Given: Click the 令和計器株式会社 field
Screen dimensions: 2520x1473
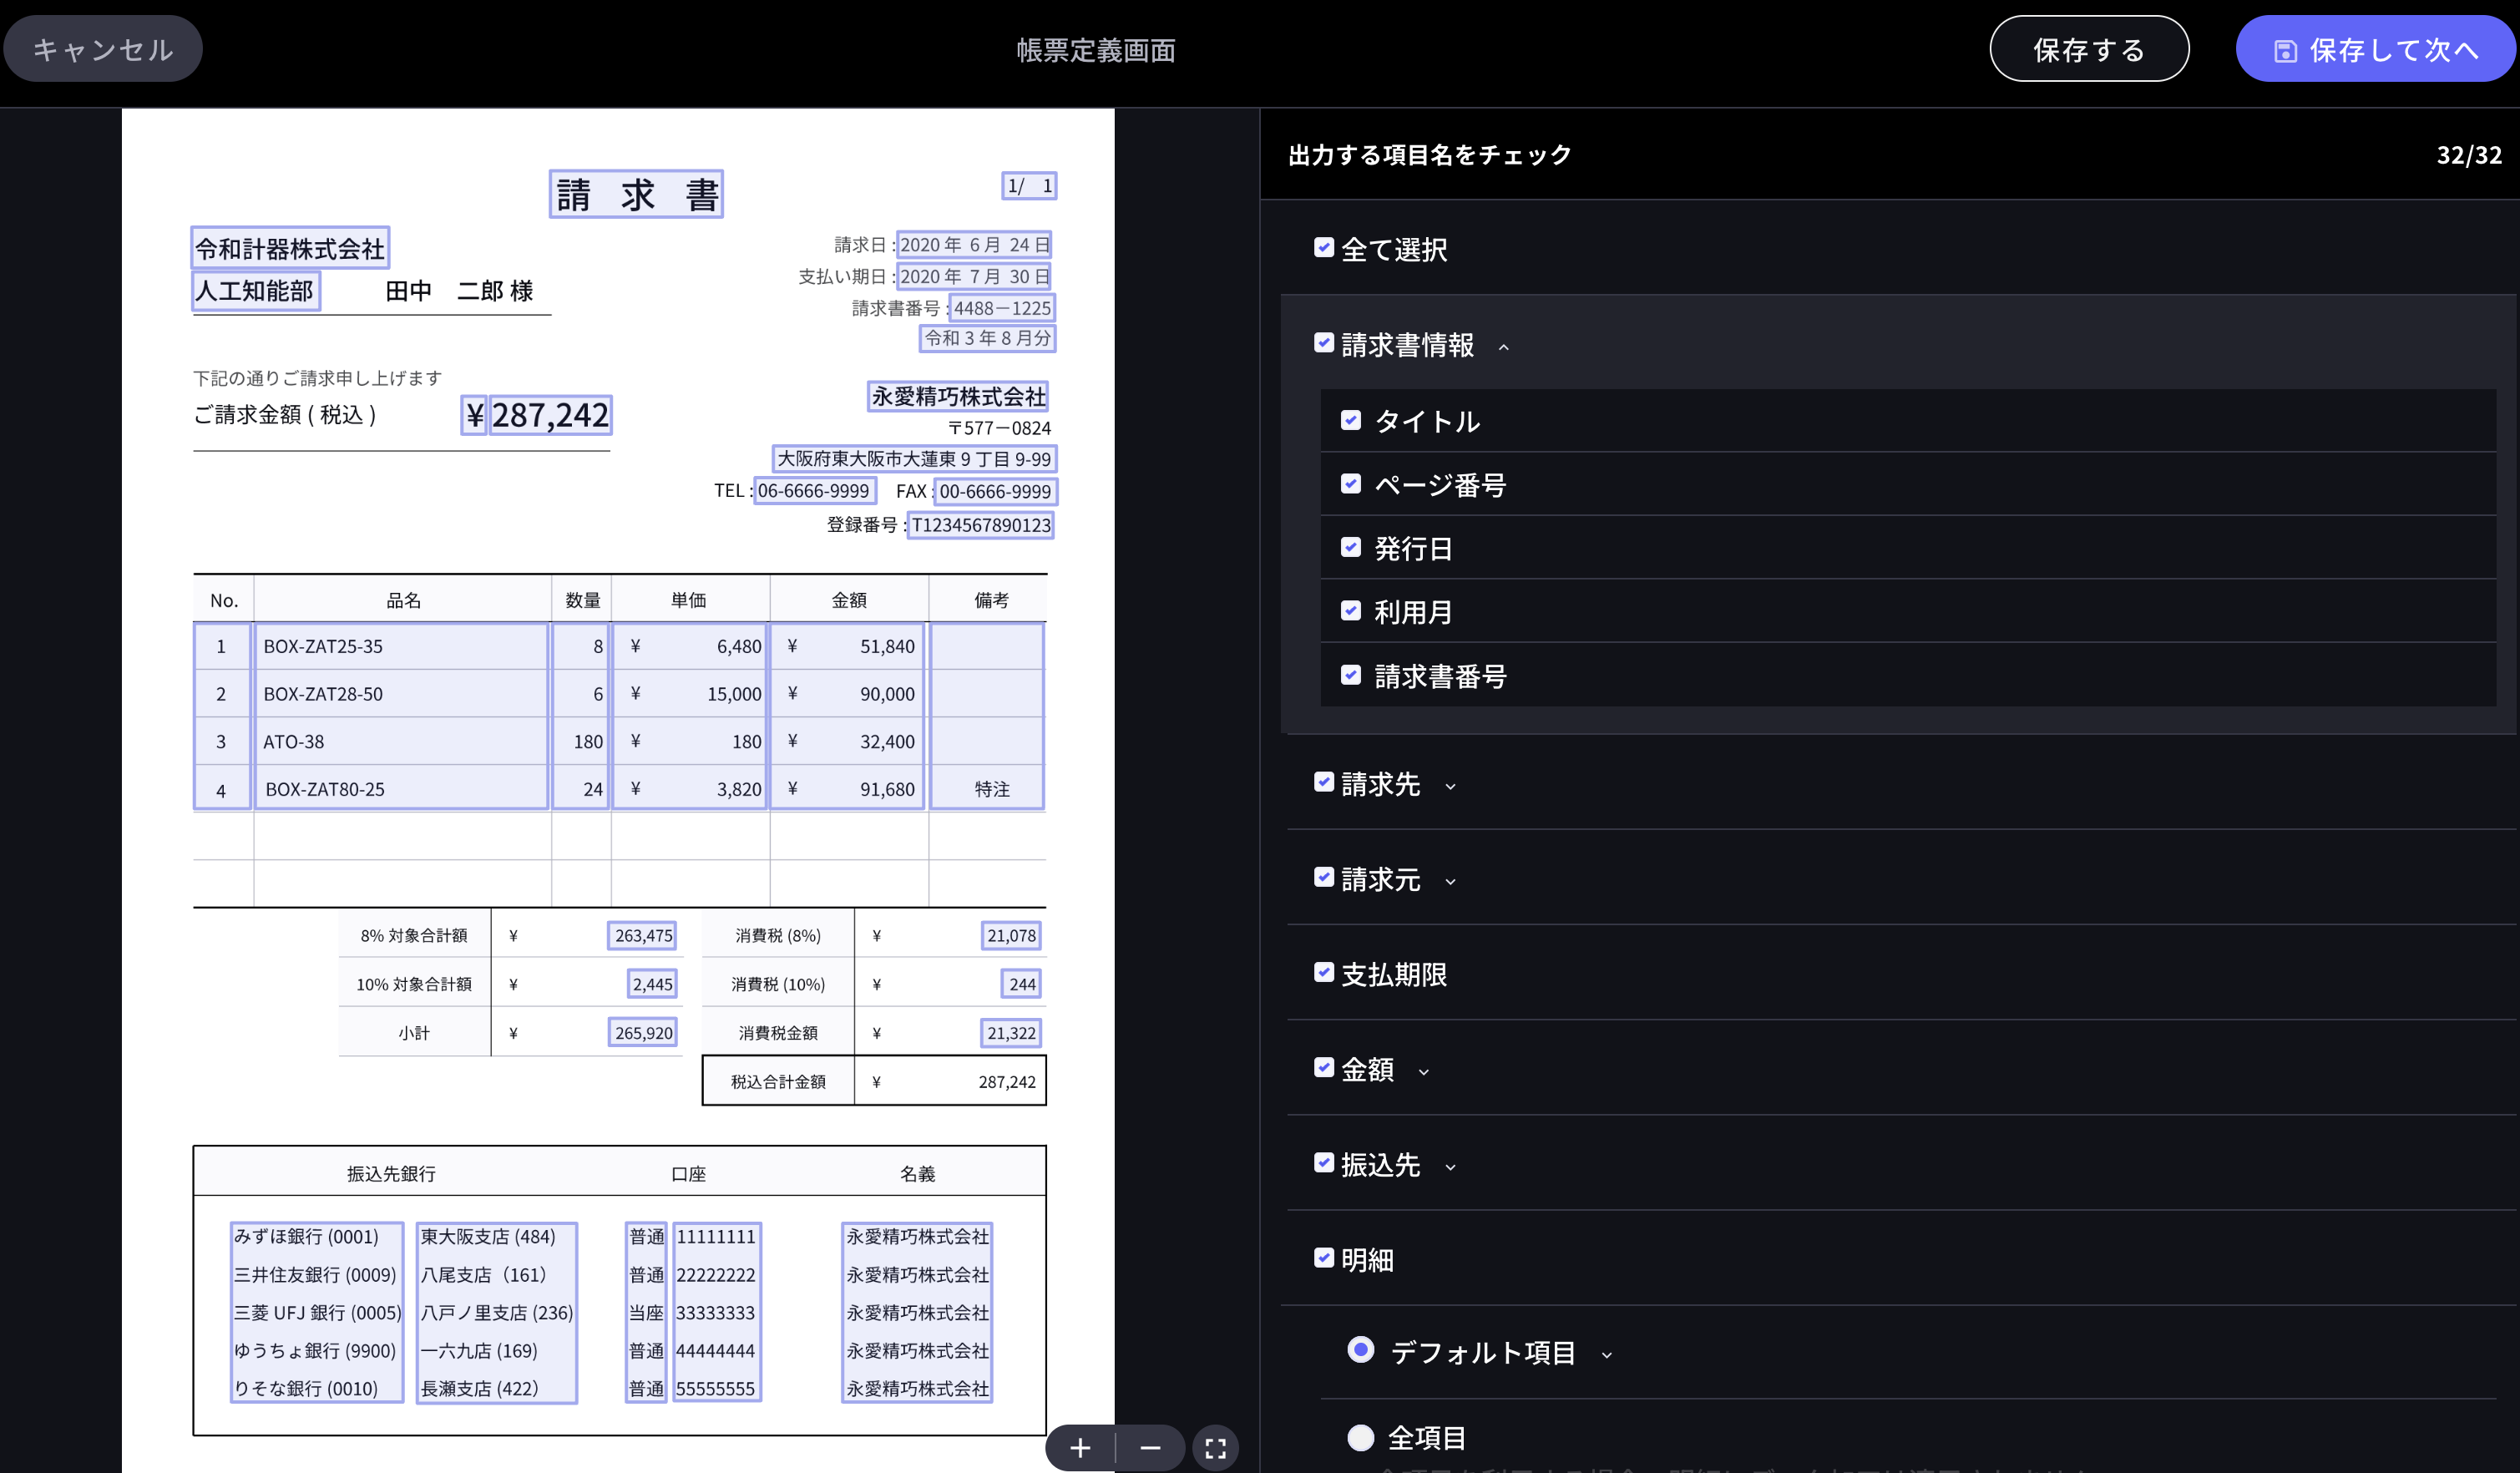Looking at the screenshot, I should 290,248.
